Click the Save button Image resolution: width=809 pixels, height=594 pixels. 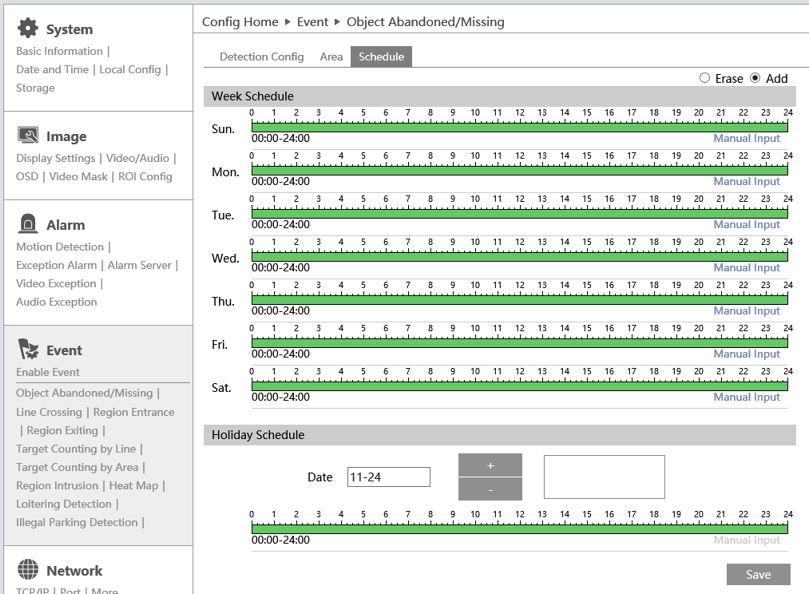[758, 574]
